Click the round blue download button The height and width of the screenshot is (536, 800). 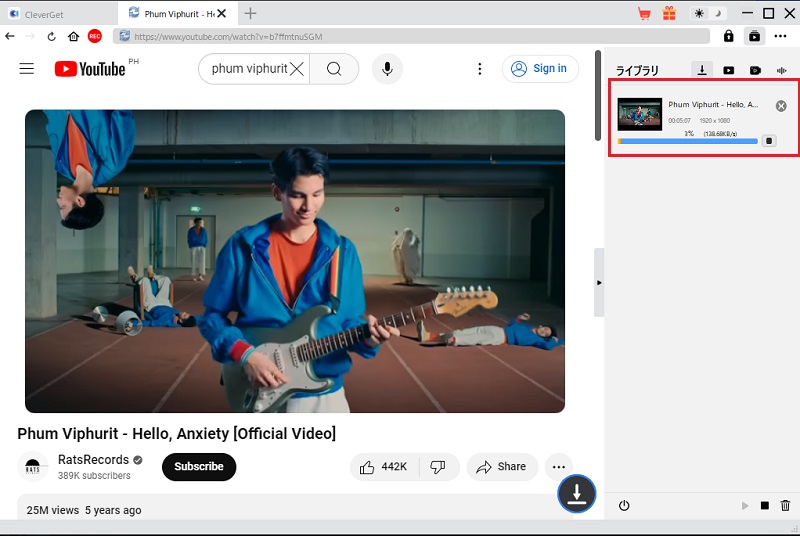577,493
